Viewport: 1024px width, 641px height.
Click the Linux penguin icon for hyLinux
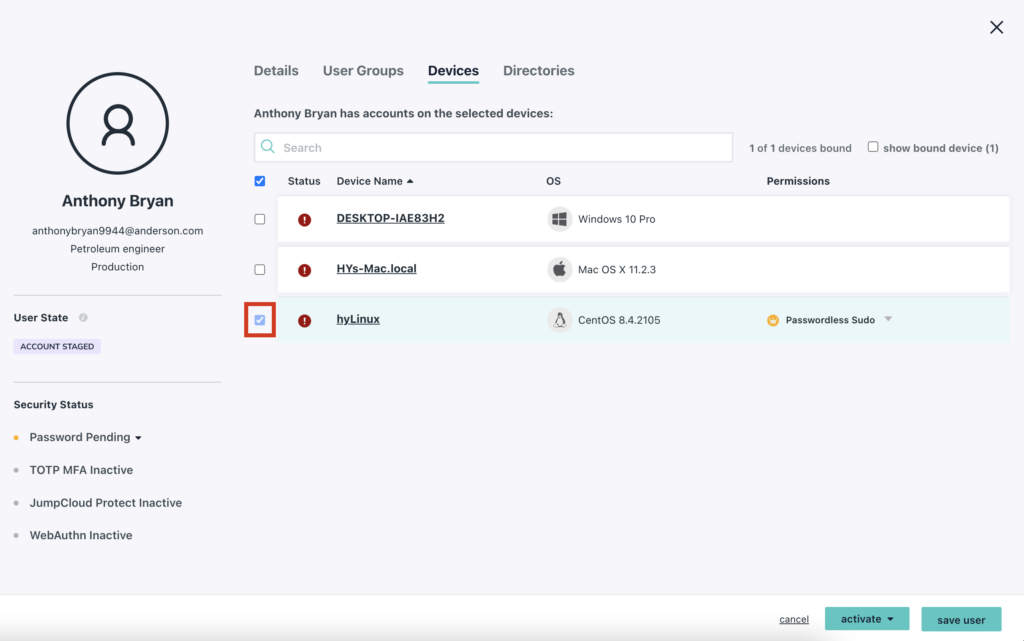point(559,320)
